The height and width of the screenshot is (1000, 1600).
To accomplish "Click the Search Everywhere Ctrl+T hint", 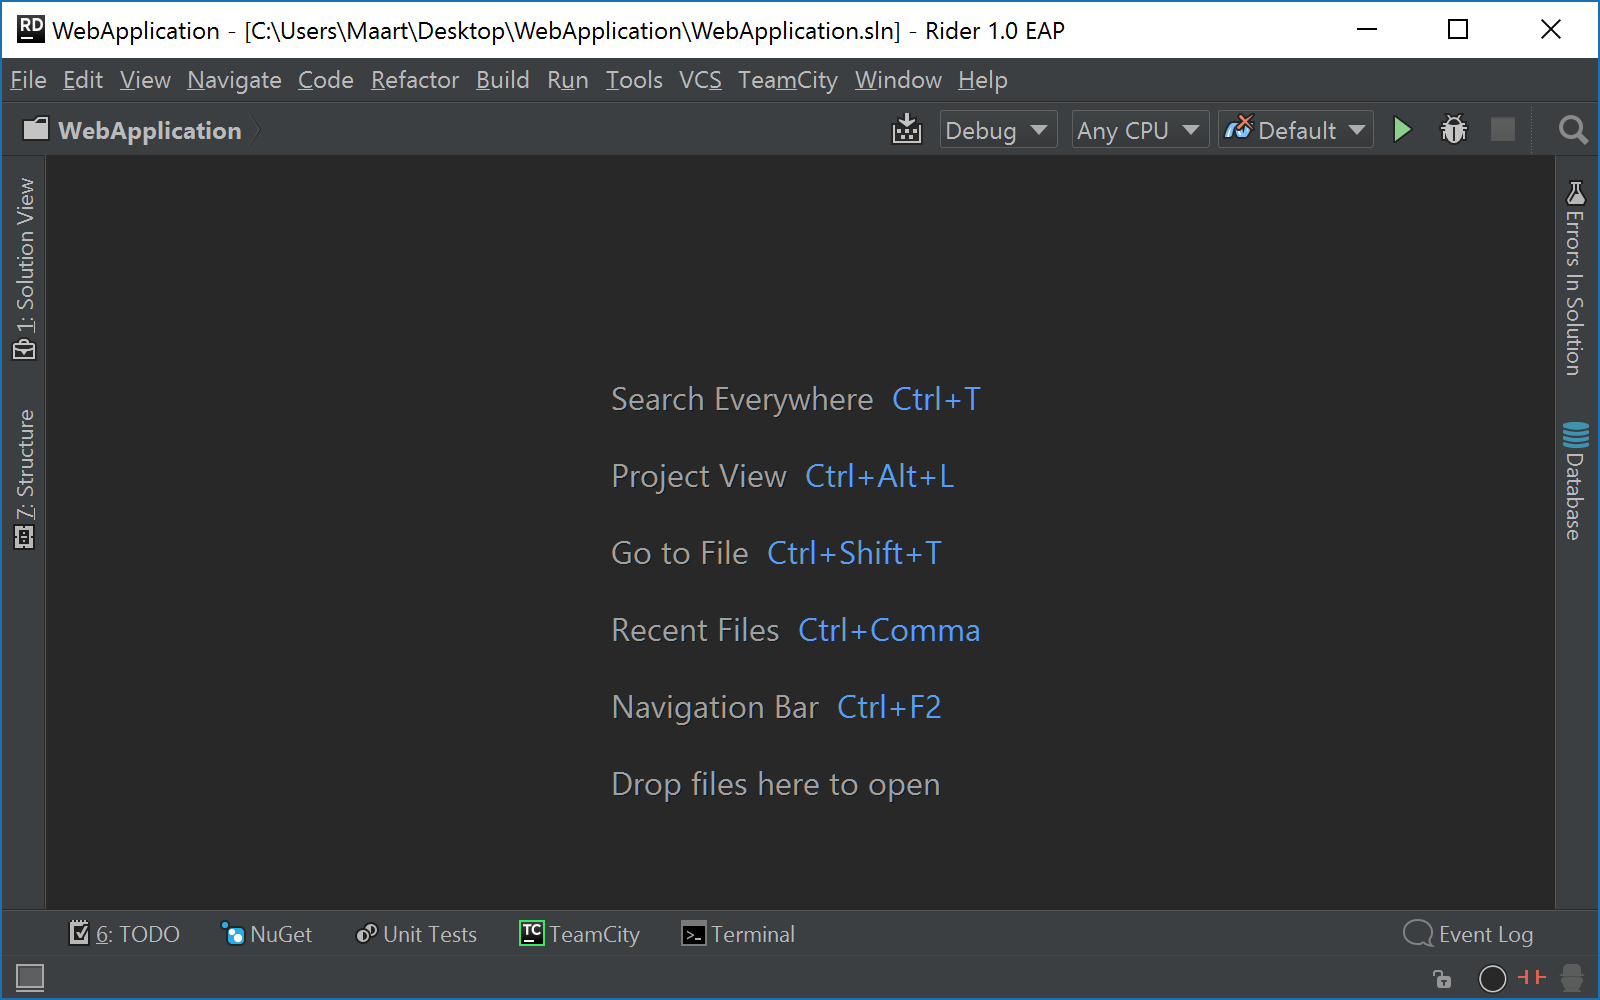I will click(x=796, y=399).
